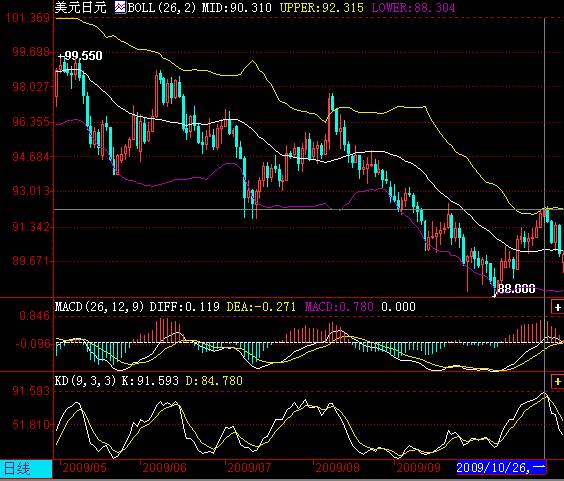The height and width of the screenshot is (481, 564).
Task: Click the 99.550 high price marker
Action: 80,56
